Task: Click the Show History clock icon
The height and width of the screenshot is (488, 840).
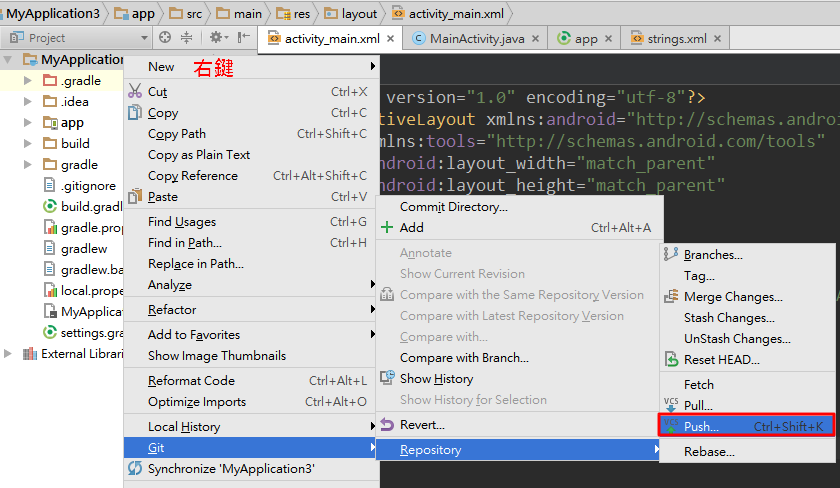Action: [387, 377]
